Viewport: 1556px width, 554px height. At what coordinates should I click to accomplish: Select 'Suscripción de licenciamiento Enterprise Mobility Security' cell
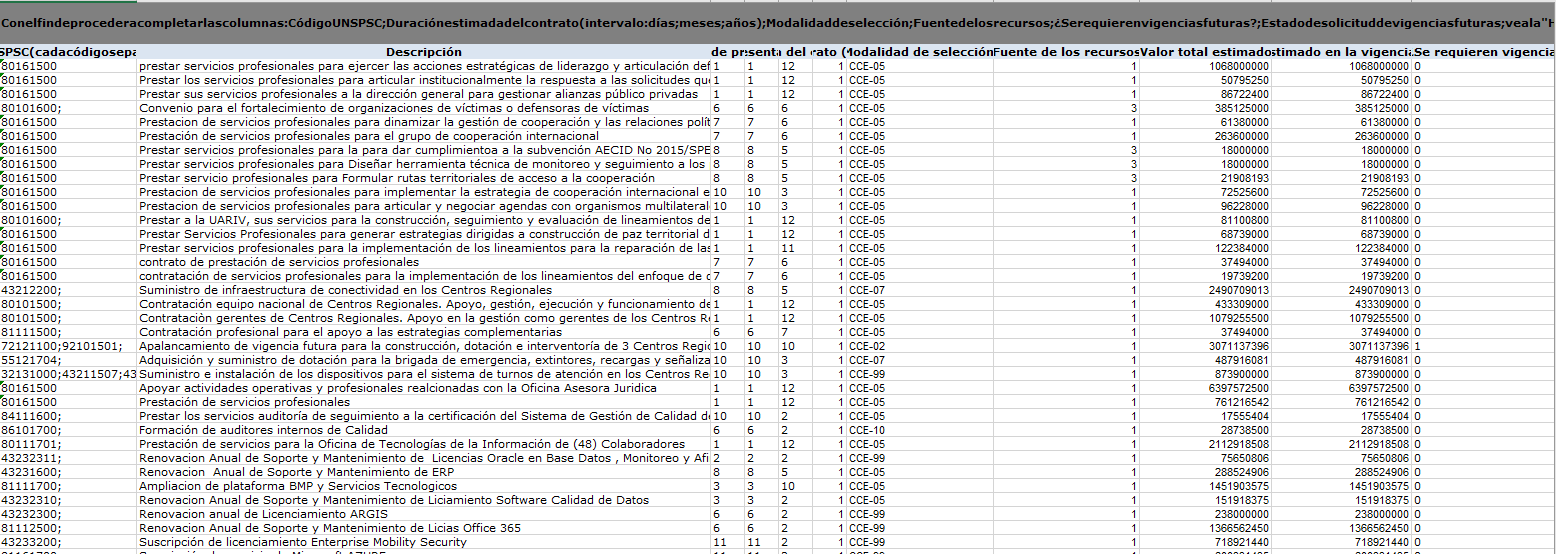(x=424, y=541)
